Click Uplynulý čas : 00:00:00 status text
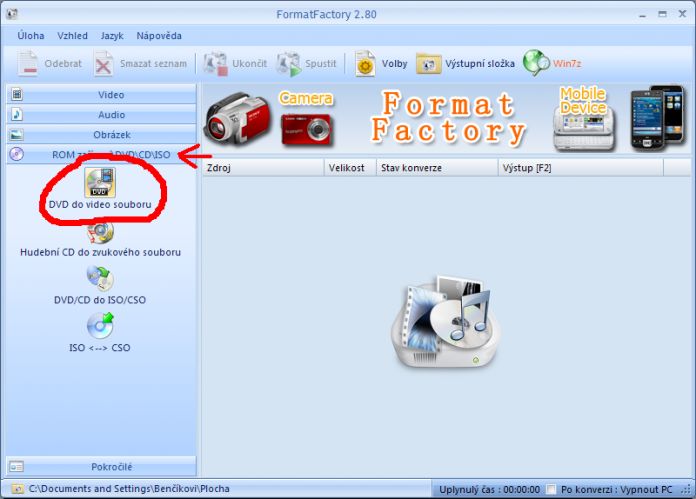Screen dimensions: 696x499 (x=490, y=489)
